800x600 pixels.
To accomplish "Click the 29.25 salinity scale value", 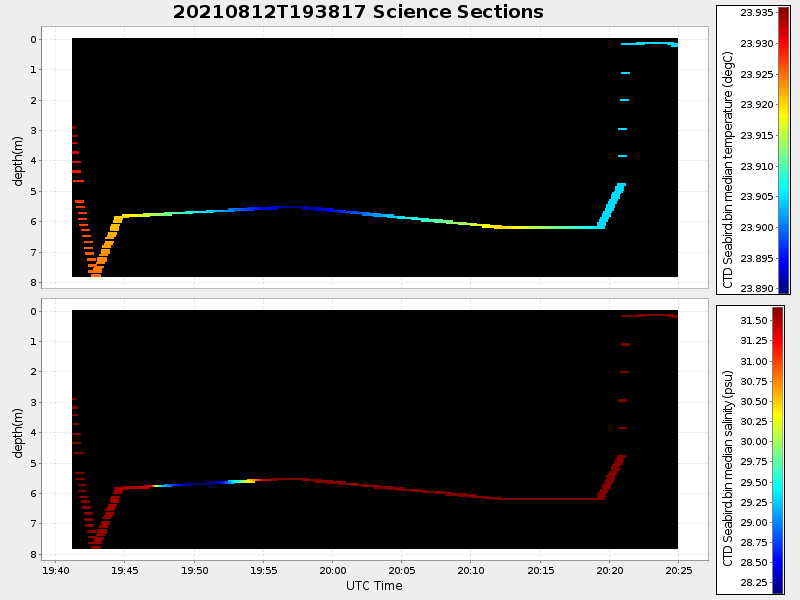I will (x=754, y=502).
